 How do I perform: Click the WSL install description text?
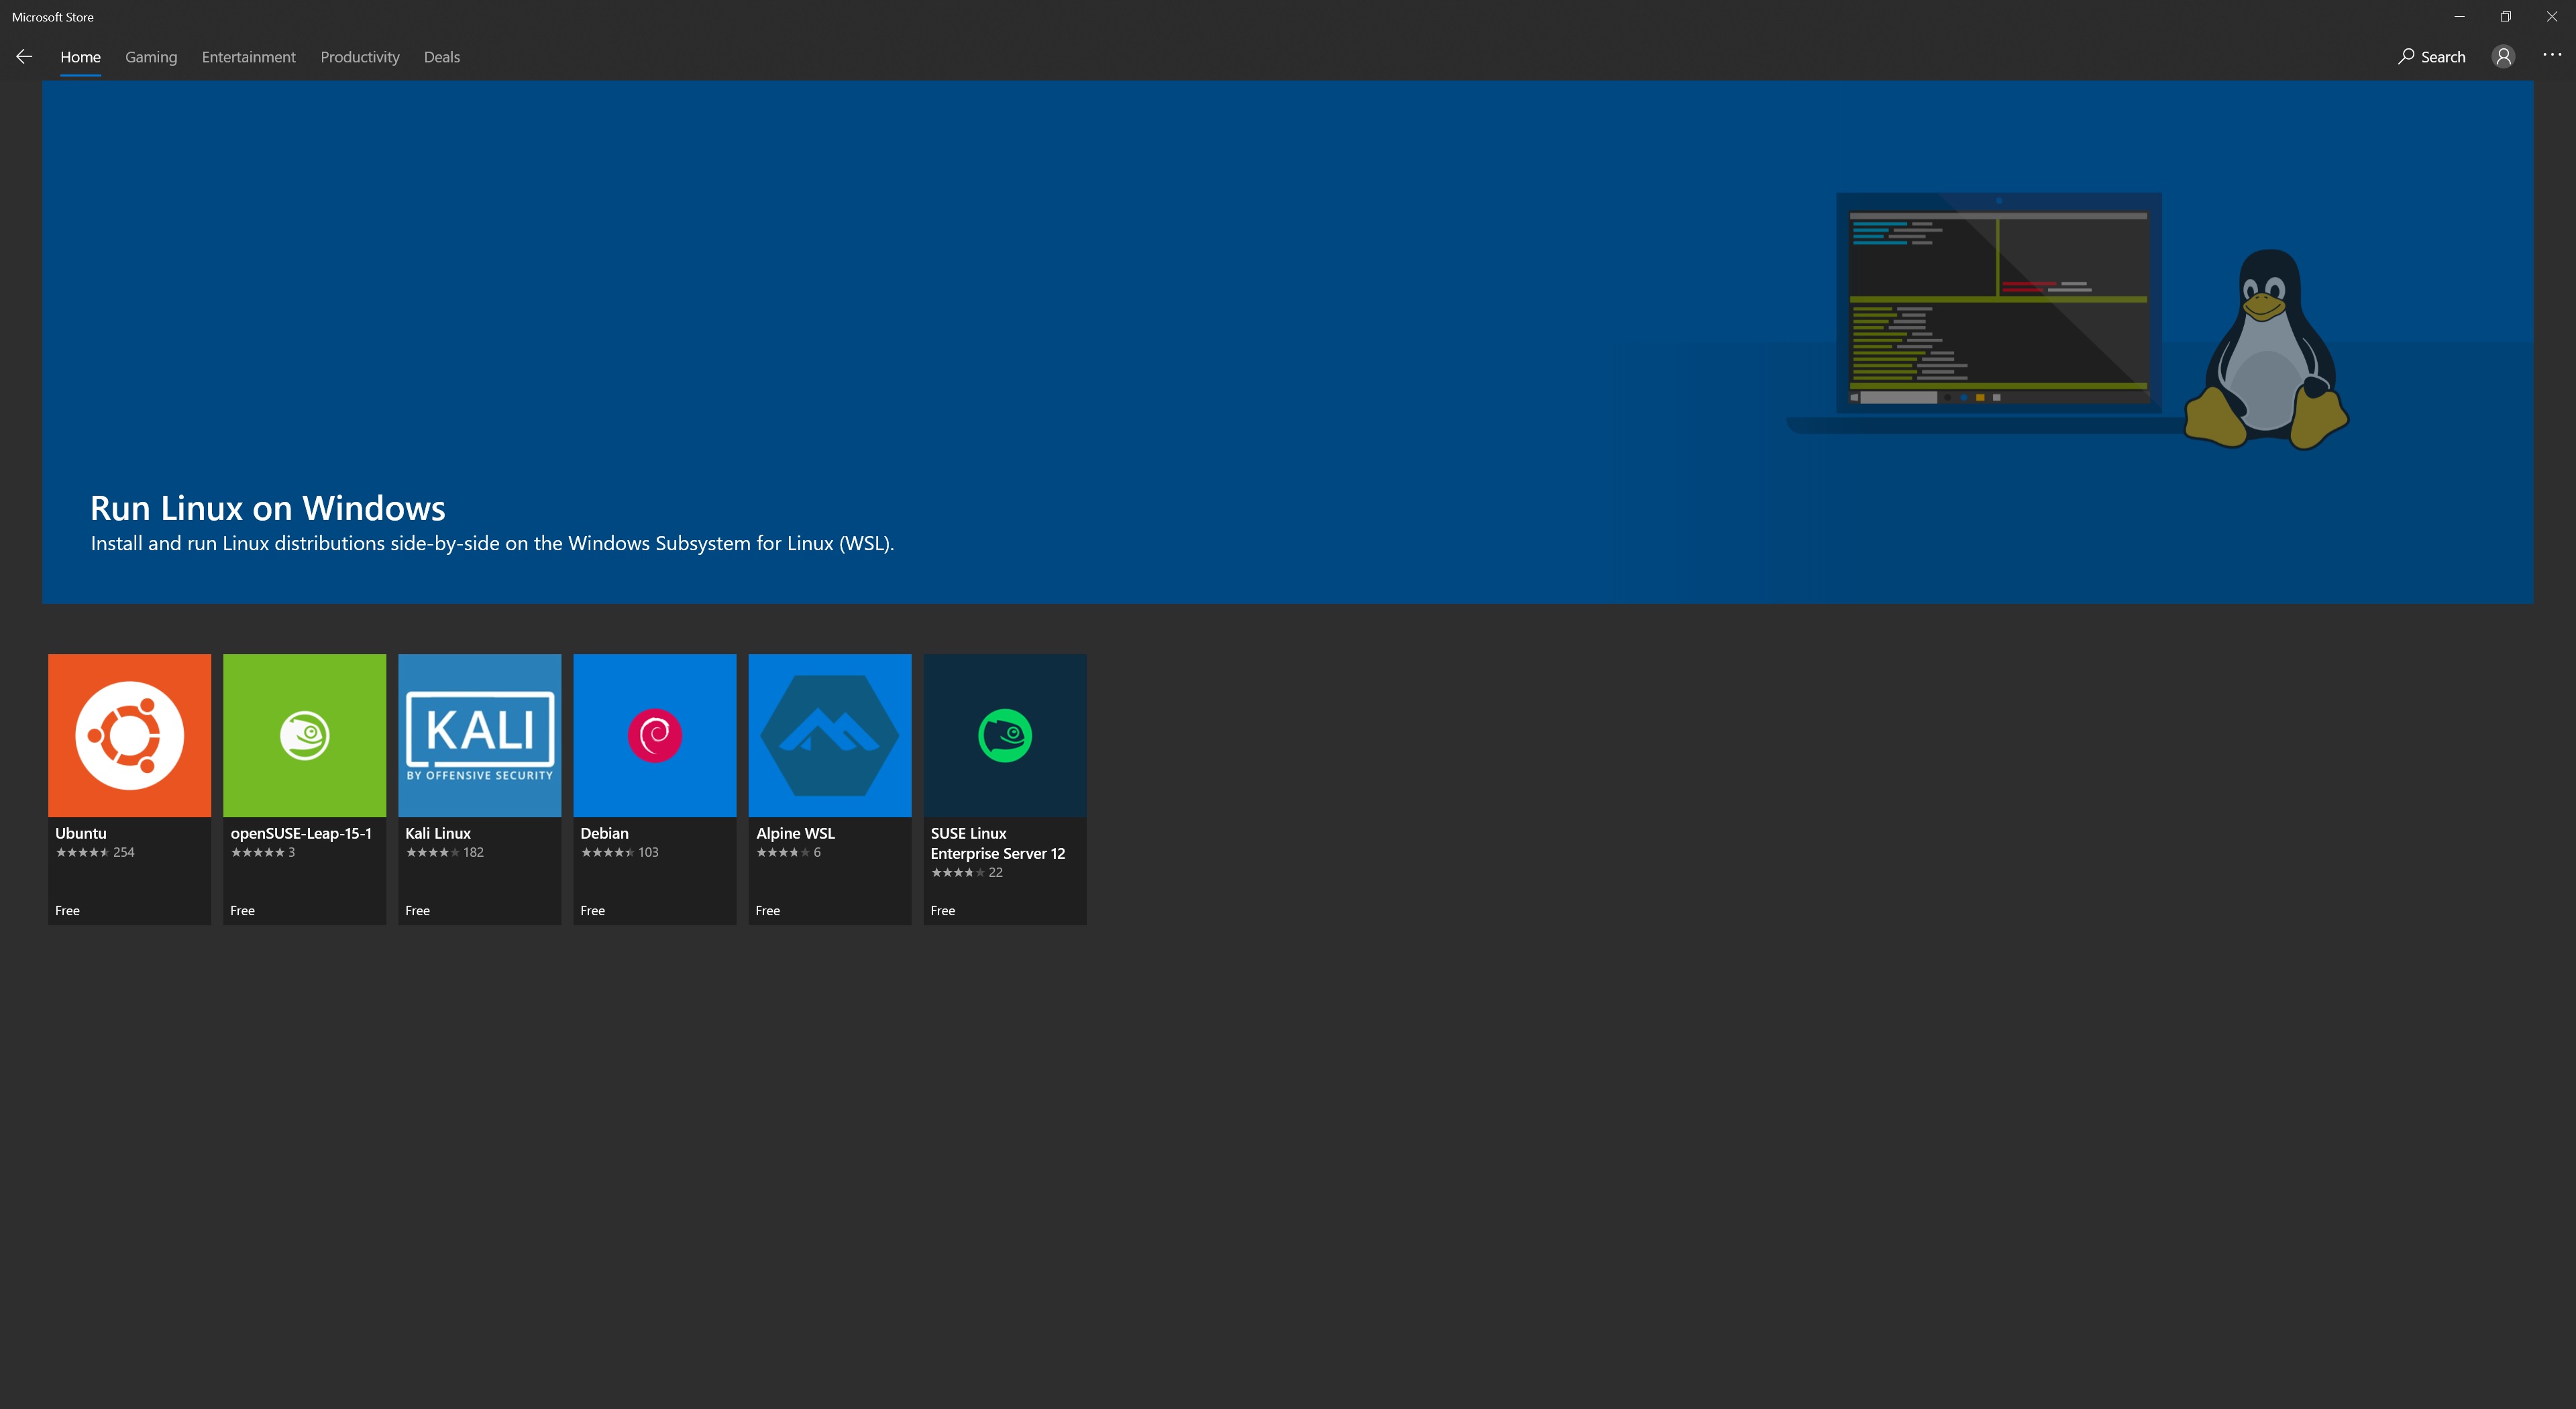(492, 543)
